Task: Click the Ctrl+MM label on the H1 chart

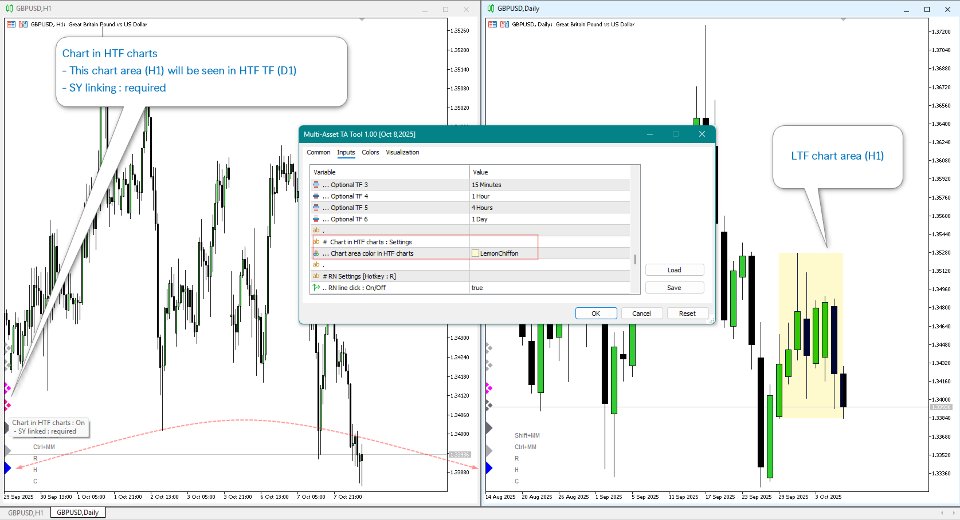Action: [x=44, y=447]
